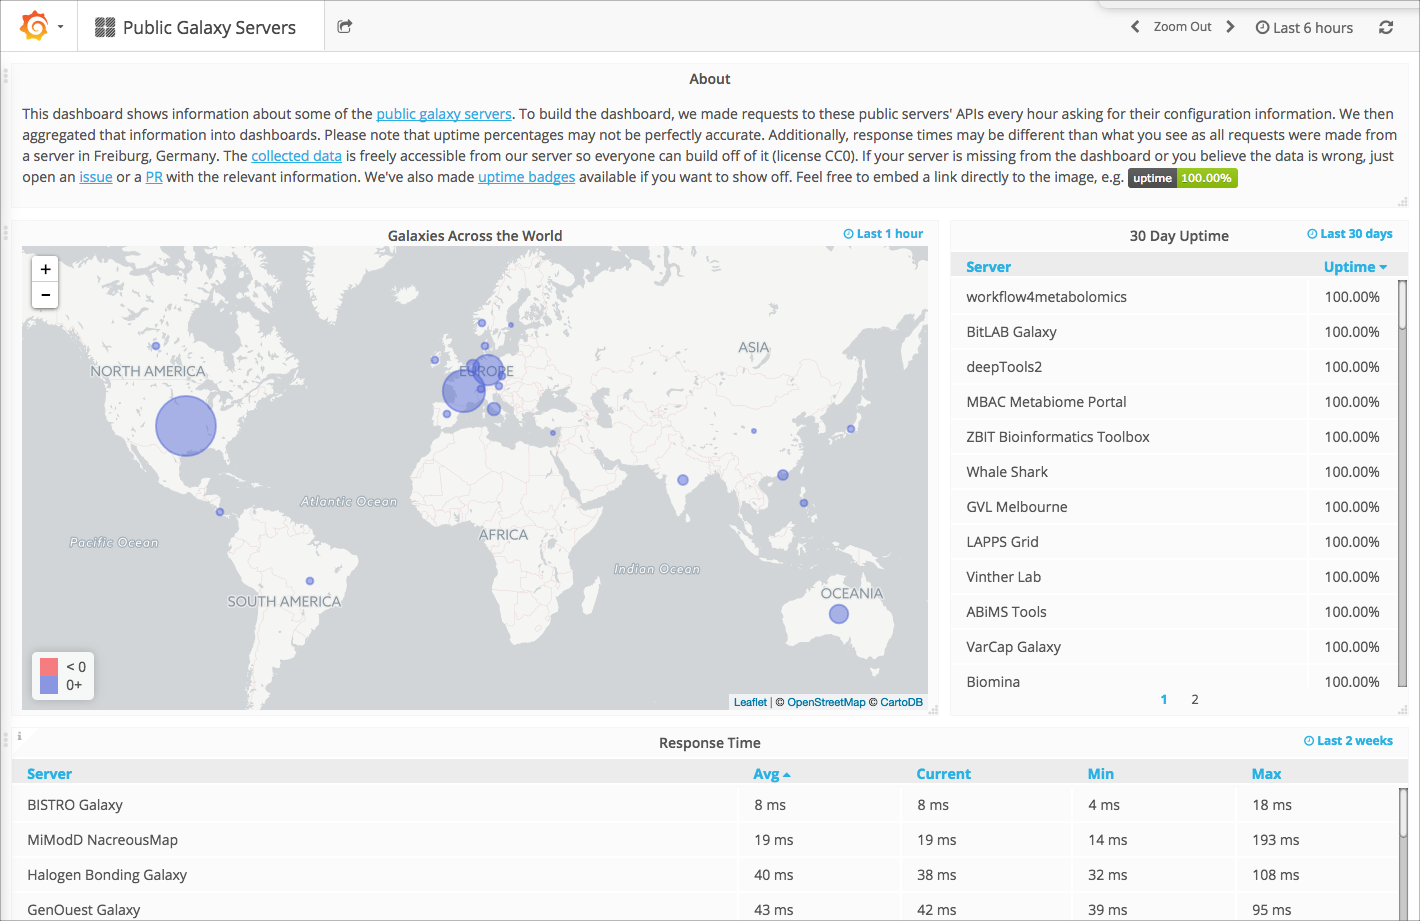Select the deepTools2 server row
The image size is (1420, 921).
tap(1174, 367)
